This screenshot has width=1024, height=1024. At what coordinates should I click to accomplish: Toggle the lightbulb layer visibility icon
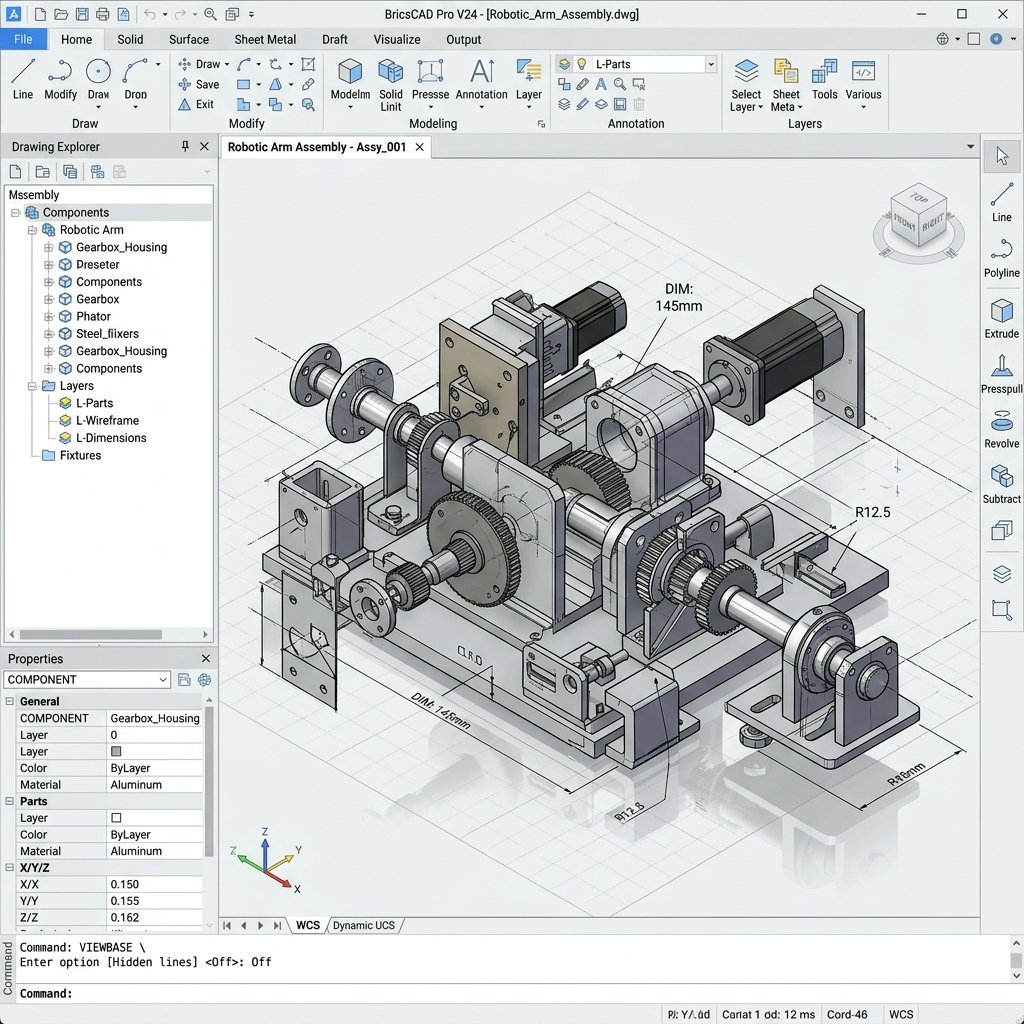581,64
